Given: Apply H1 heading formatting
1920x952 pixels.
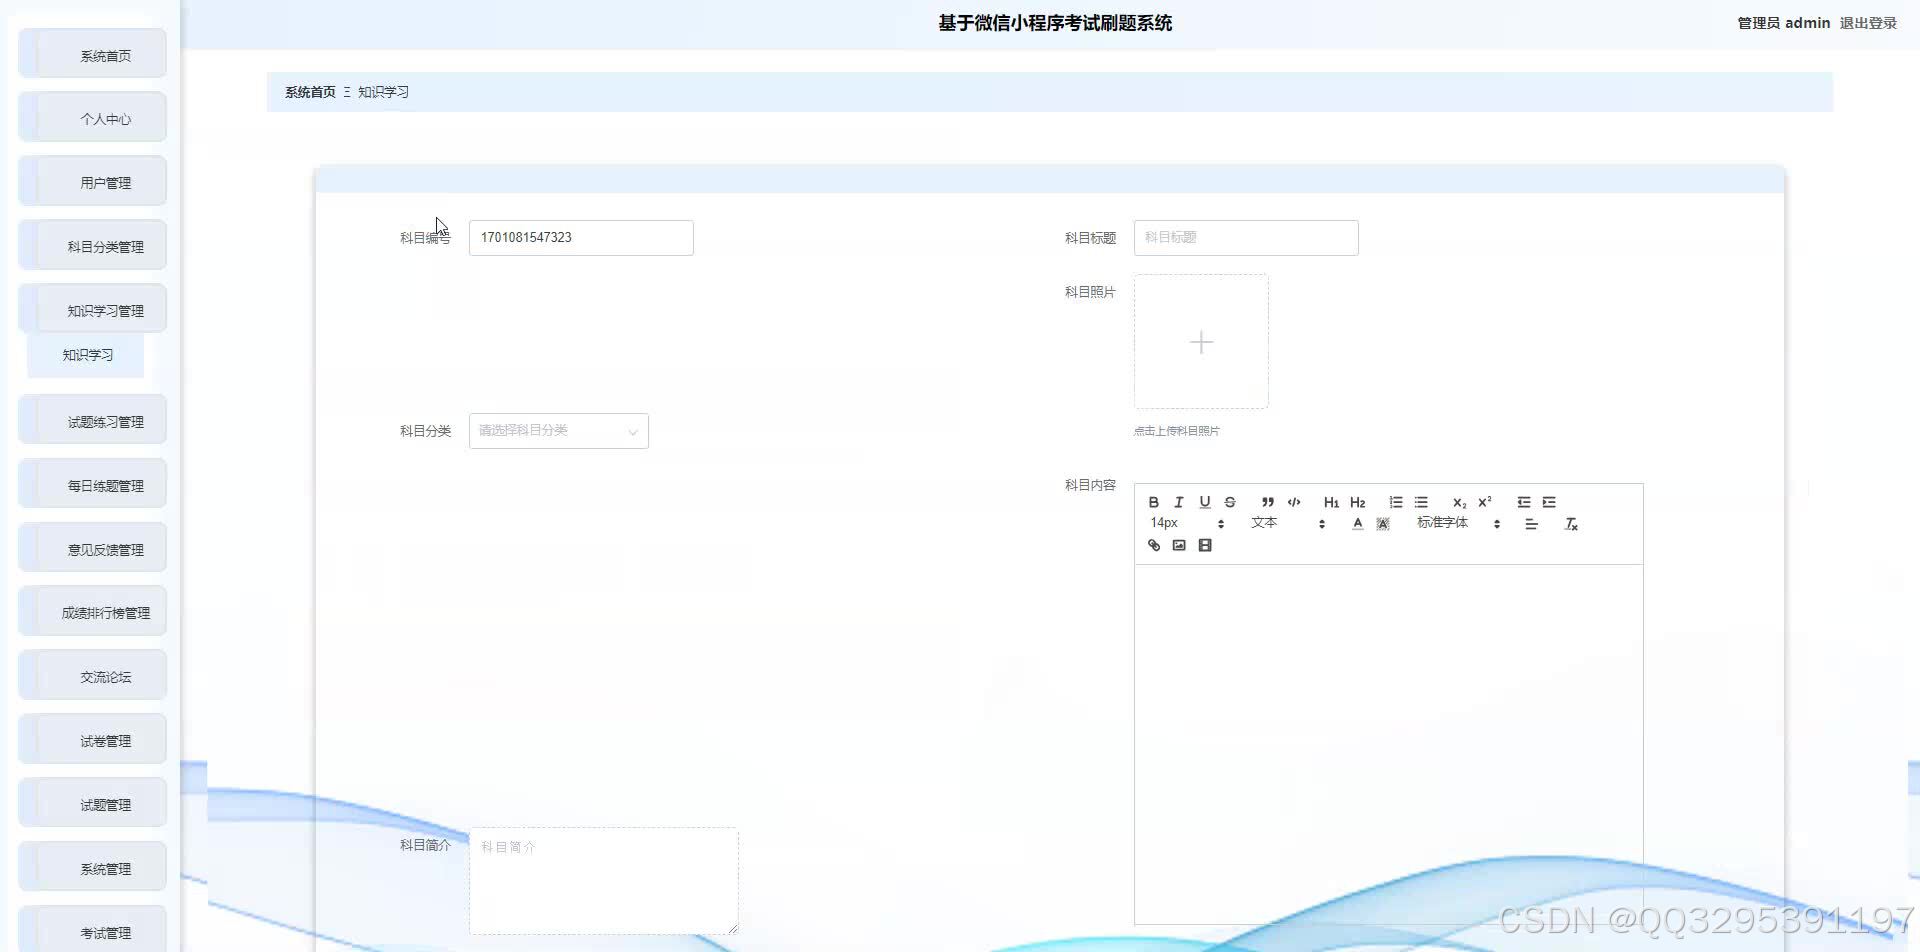Looking at the screenshot, I should [1330, 502].
